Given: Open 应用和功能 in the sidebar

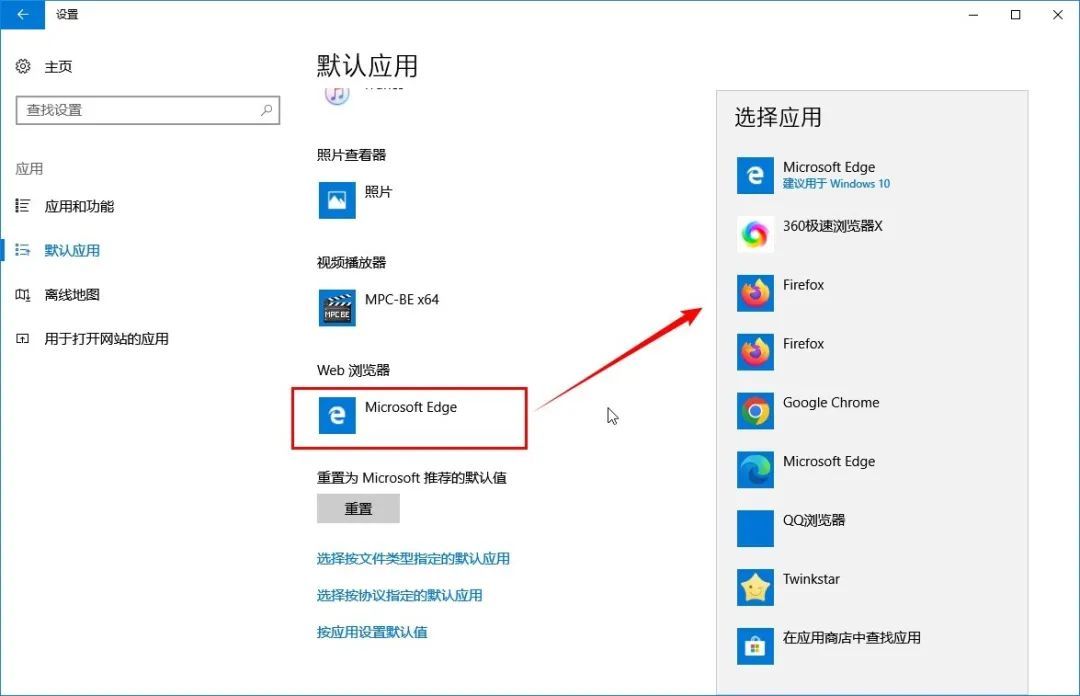Looking at the screenshot, I should pyautogui.click(x=79, y=206).
